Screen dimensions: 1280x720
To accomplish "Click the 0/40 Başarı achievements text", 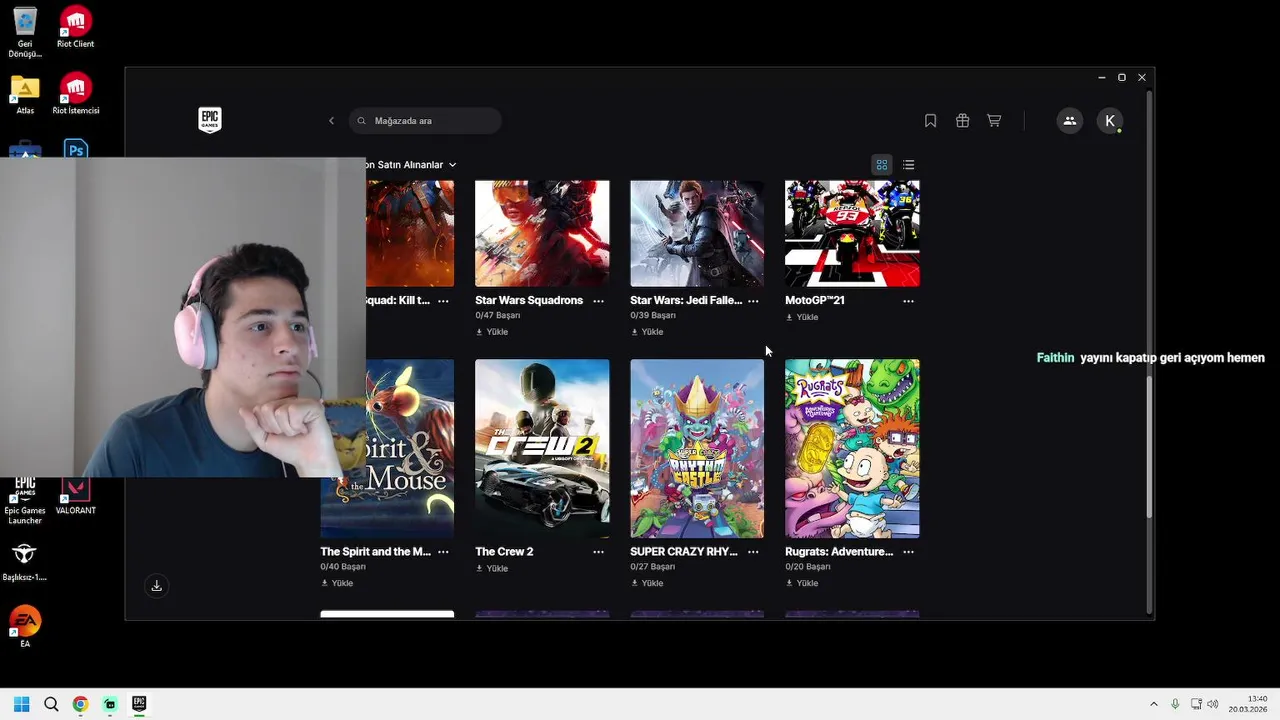I will (343, 567).
